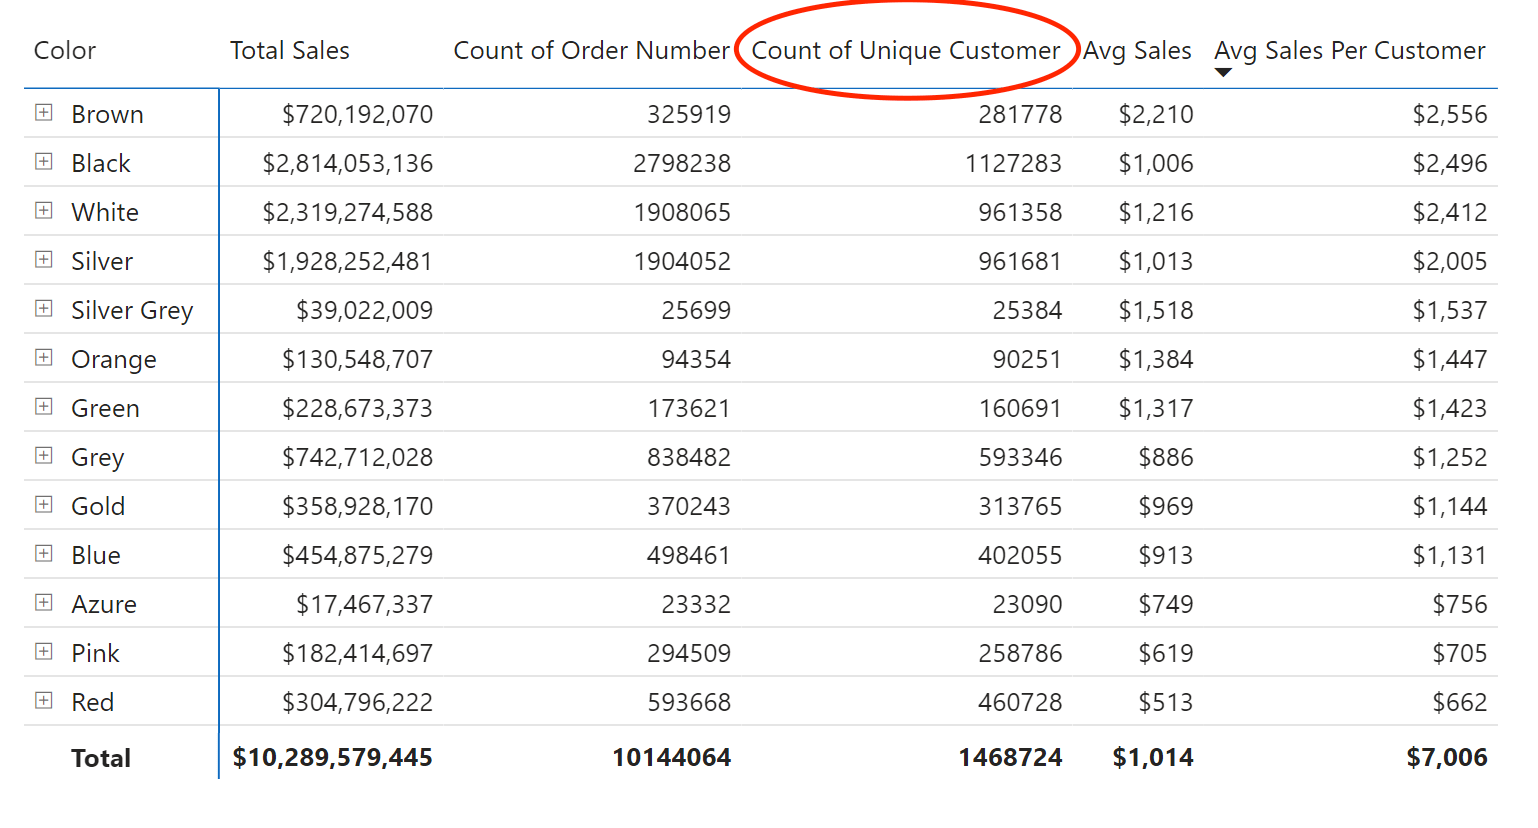Expand Green using the plus box icon

coord(43,407)
